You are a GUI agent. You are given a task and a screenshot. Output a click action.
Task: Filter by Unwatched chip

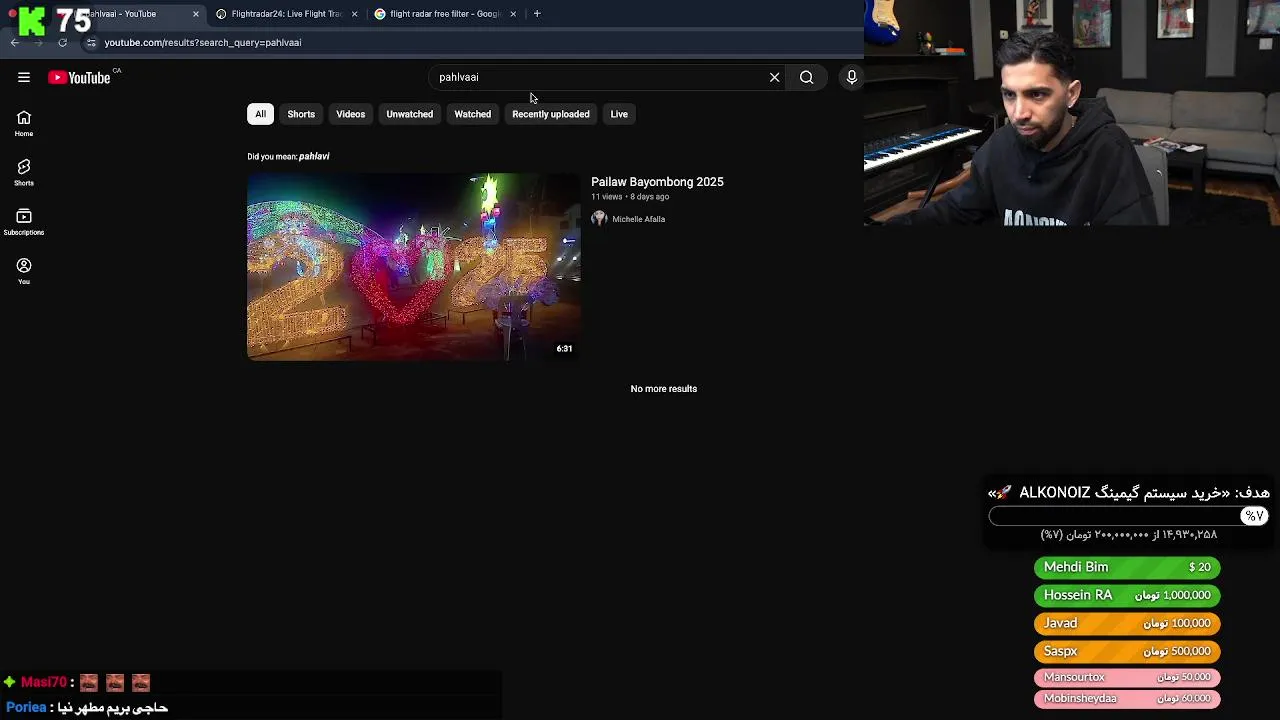[x=409, y=114]
